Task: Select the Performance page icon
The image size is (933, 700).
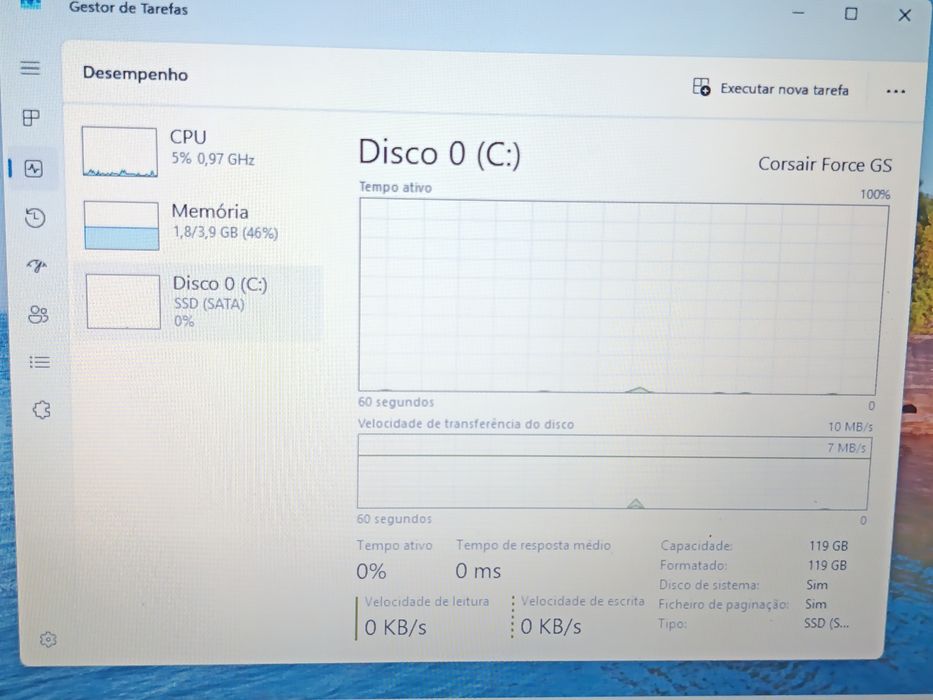Action: click(x=33, y=169)
